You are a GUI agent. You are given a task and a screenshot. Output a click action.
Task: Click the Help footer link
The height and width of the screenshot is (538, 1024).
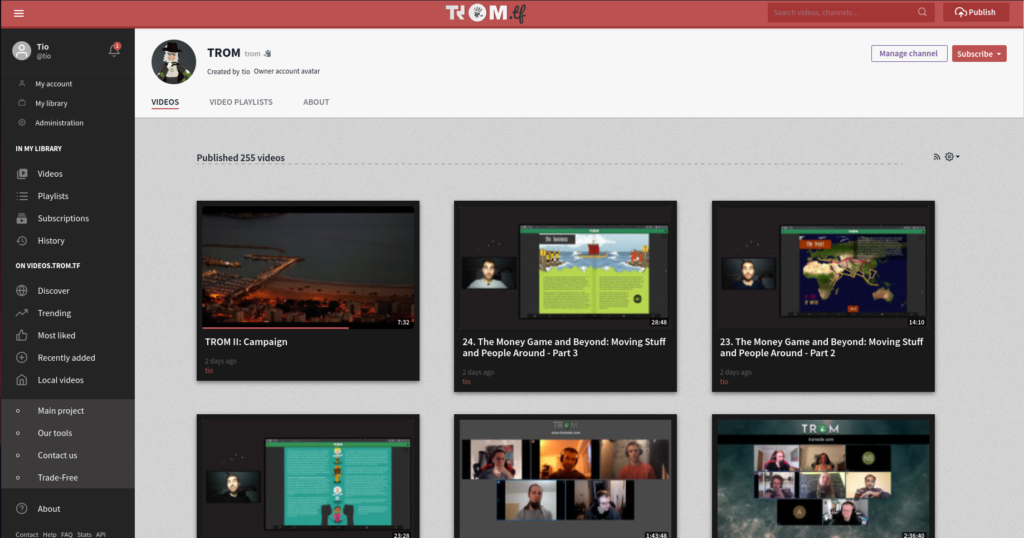click(x=50, y=534)
